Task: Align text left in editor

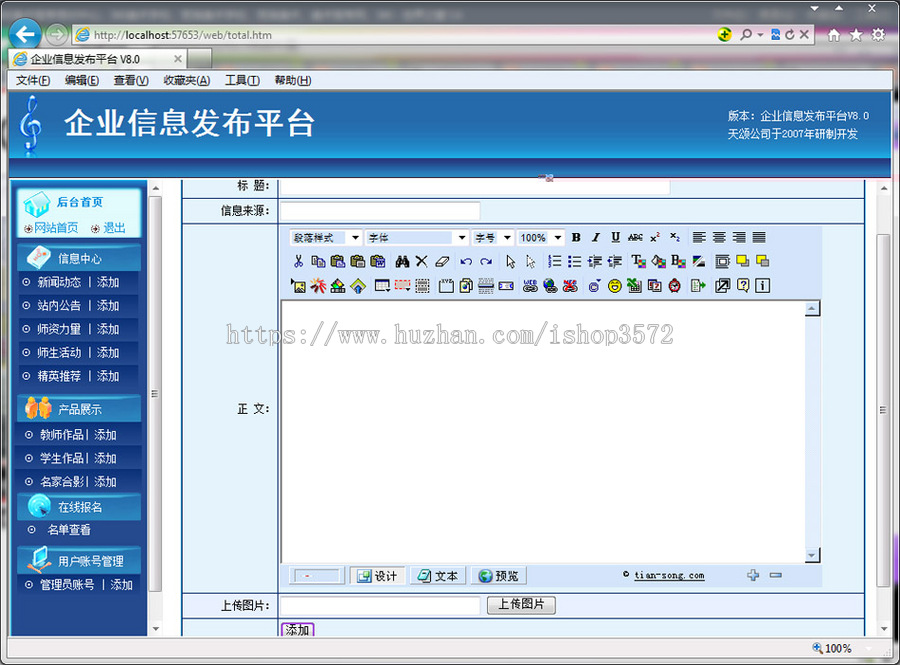Action: tap(699, 238)
